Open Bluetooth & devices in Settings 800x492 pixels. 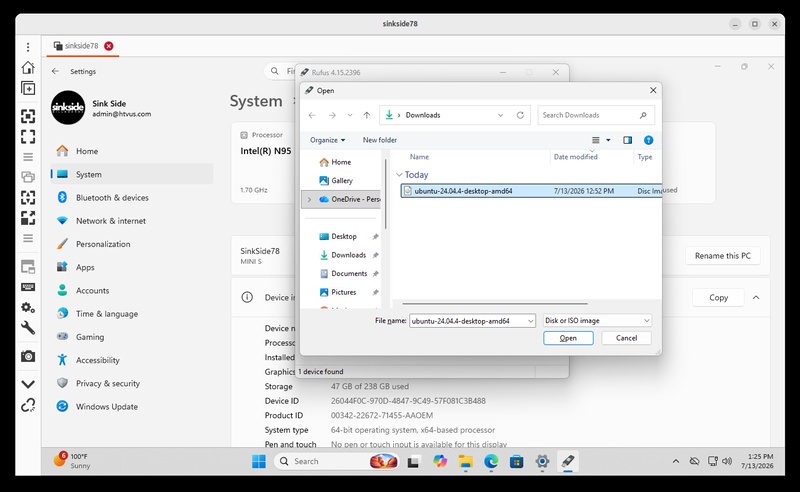(x=132, y=198)
